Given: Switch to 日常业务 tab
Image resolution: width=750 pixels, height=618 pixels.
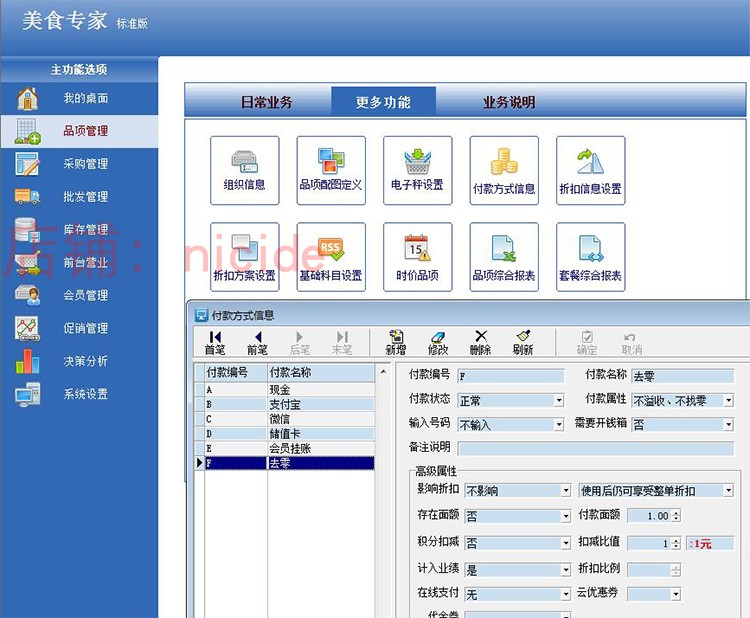Looking at the screenshot, I should point(267,102).
